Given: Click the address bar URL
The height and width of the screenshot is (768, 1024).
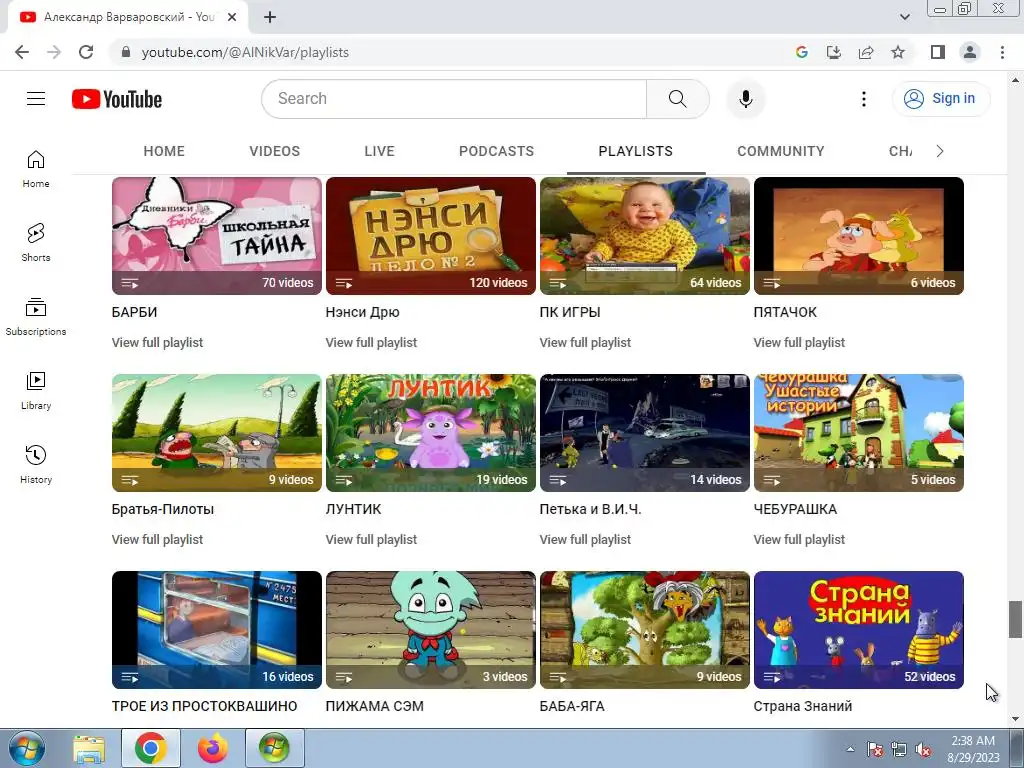Looking at the screenshot, I should point(245,52).
